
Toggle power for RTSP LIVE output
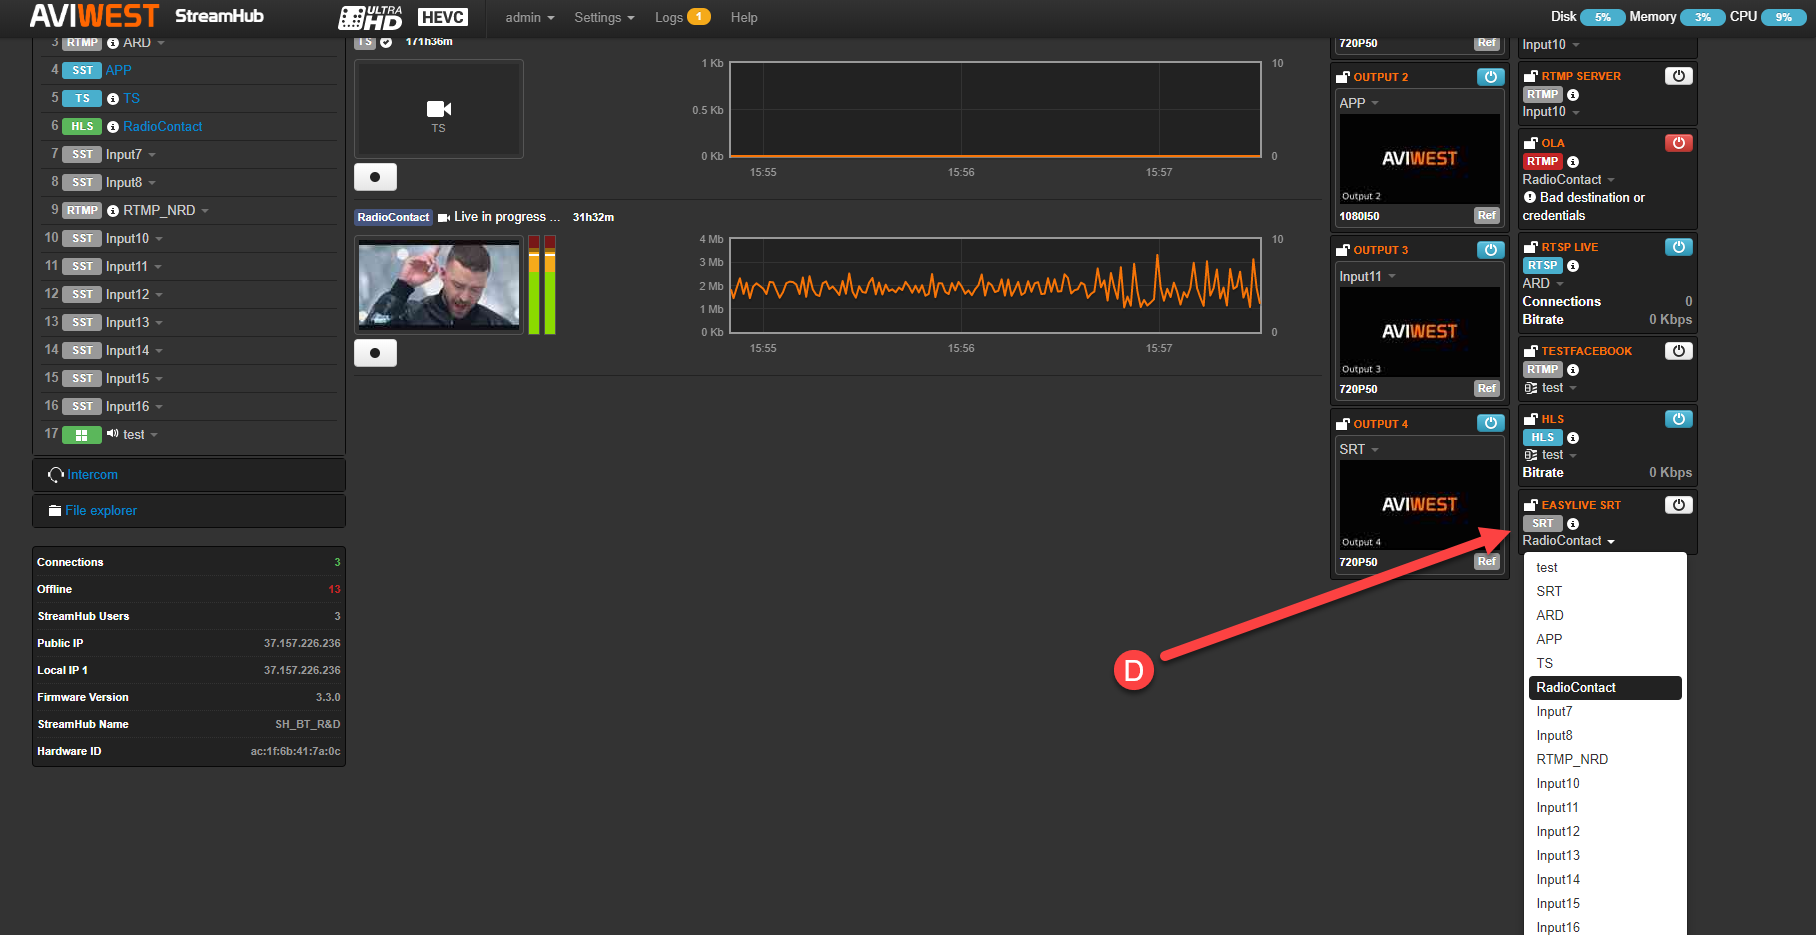point(1678,247)
